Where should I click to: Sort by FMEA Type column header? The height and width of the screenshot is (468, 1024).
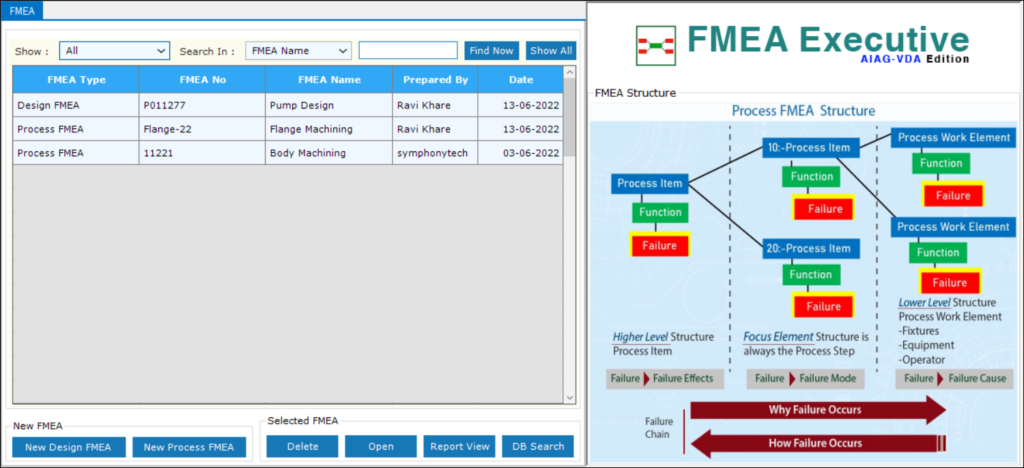point(76,80)
